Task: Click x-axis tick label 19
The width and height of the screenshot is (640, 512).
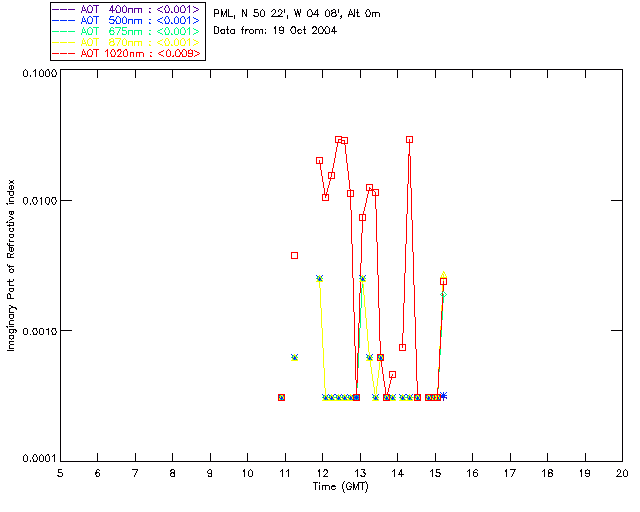Action: pyautogui.click(x=585, y=473)
